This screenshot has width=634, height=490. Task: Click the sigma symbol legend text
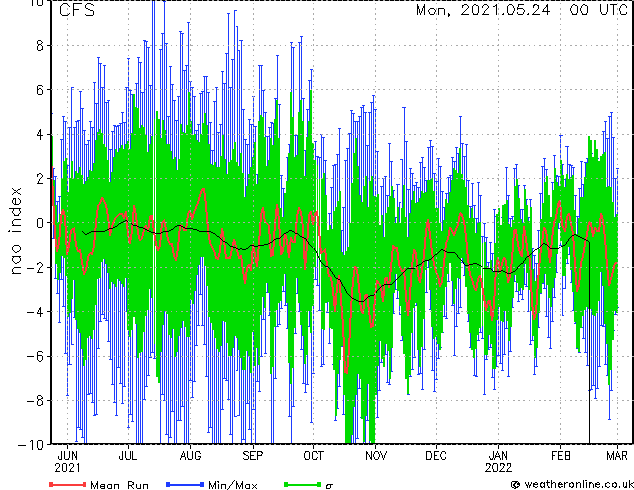tap(329, 485)
